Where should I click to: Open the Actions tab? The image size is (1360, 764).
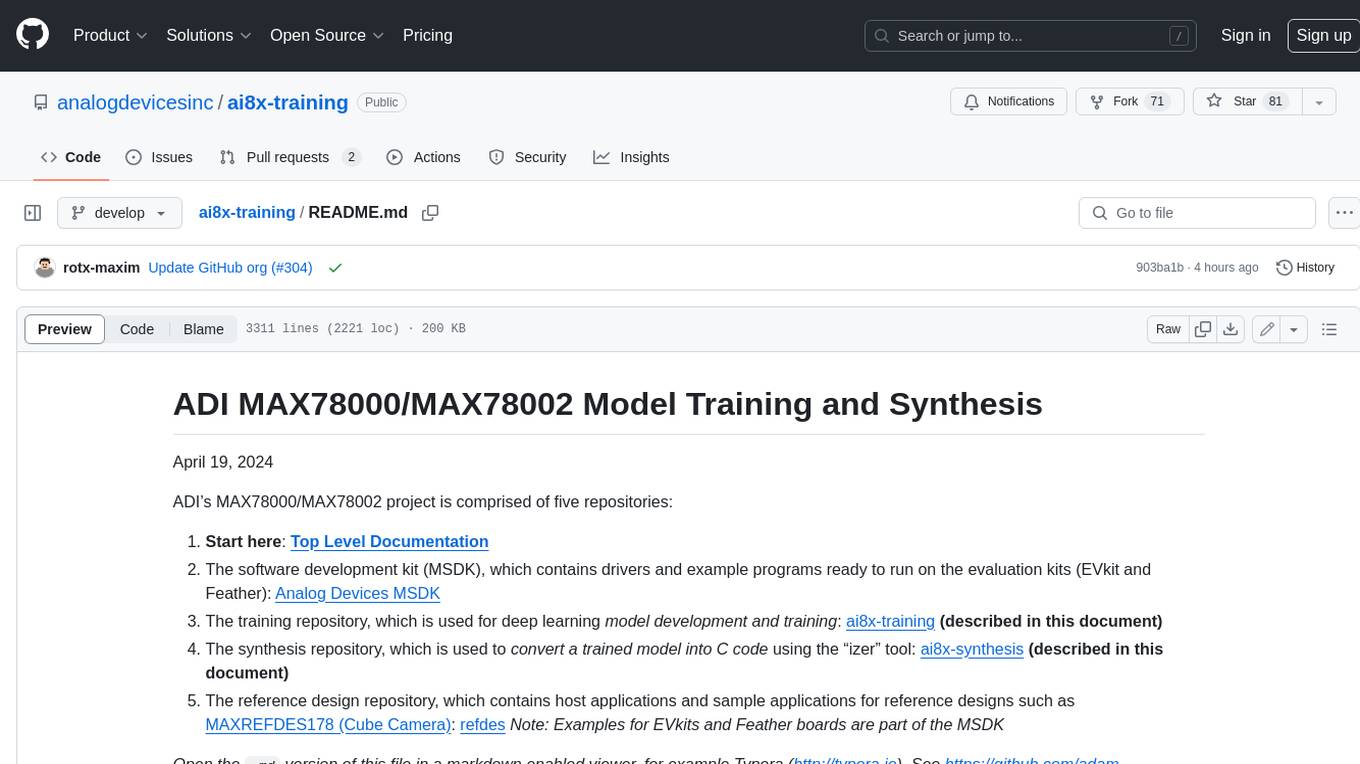[423, 157]
